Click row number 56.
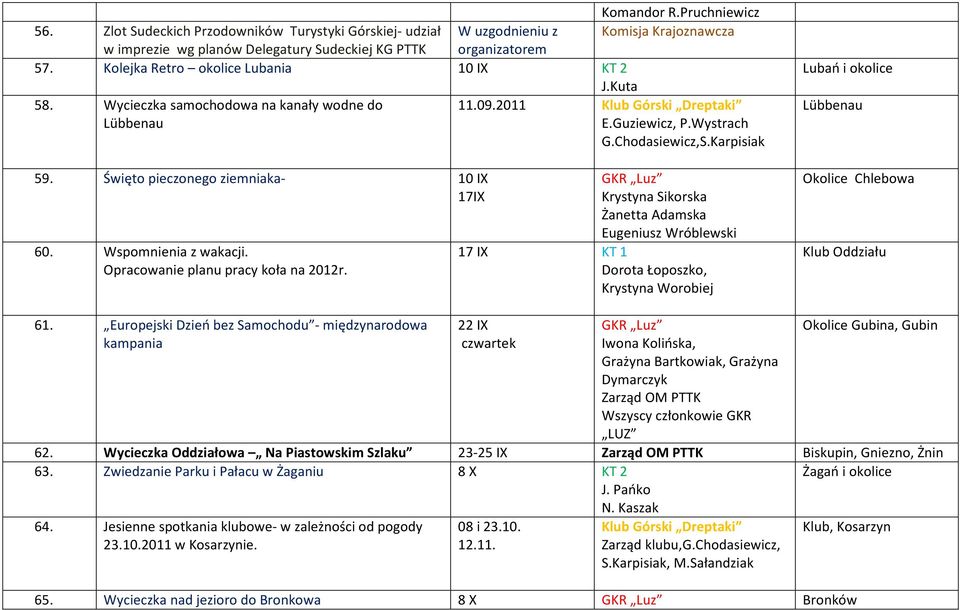Viewport: 960px width, 610px height. (43, 31)
